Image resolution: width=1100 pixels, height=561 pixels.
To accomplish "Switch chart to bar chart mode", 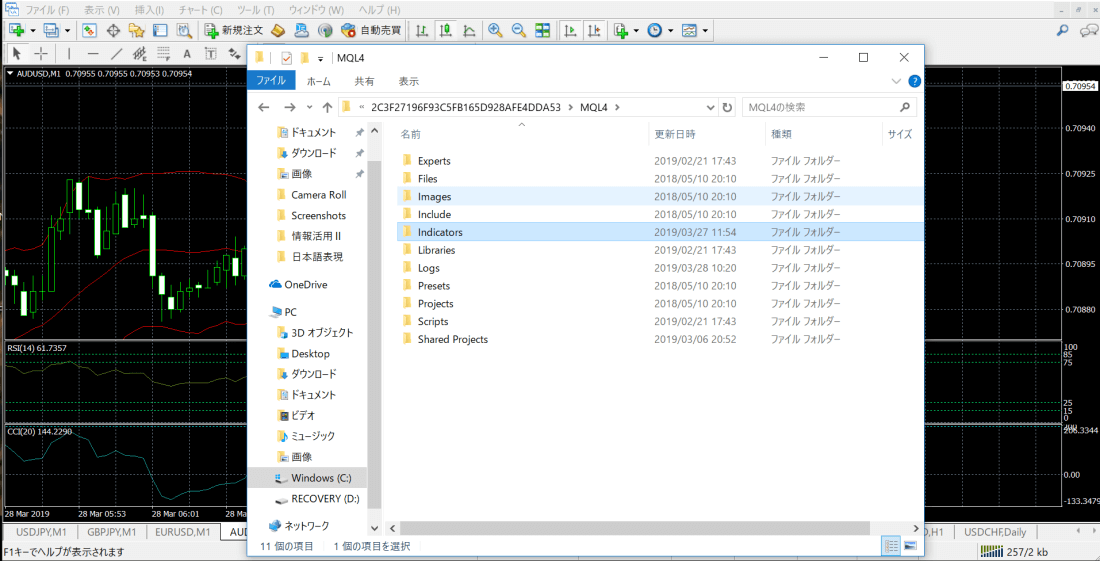I will pos(422,30).
